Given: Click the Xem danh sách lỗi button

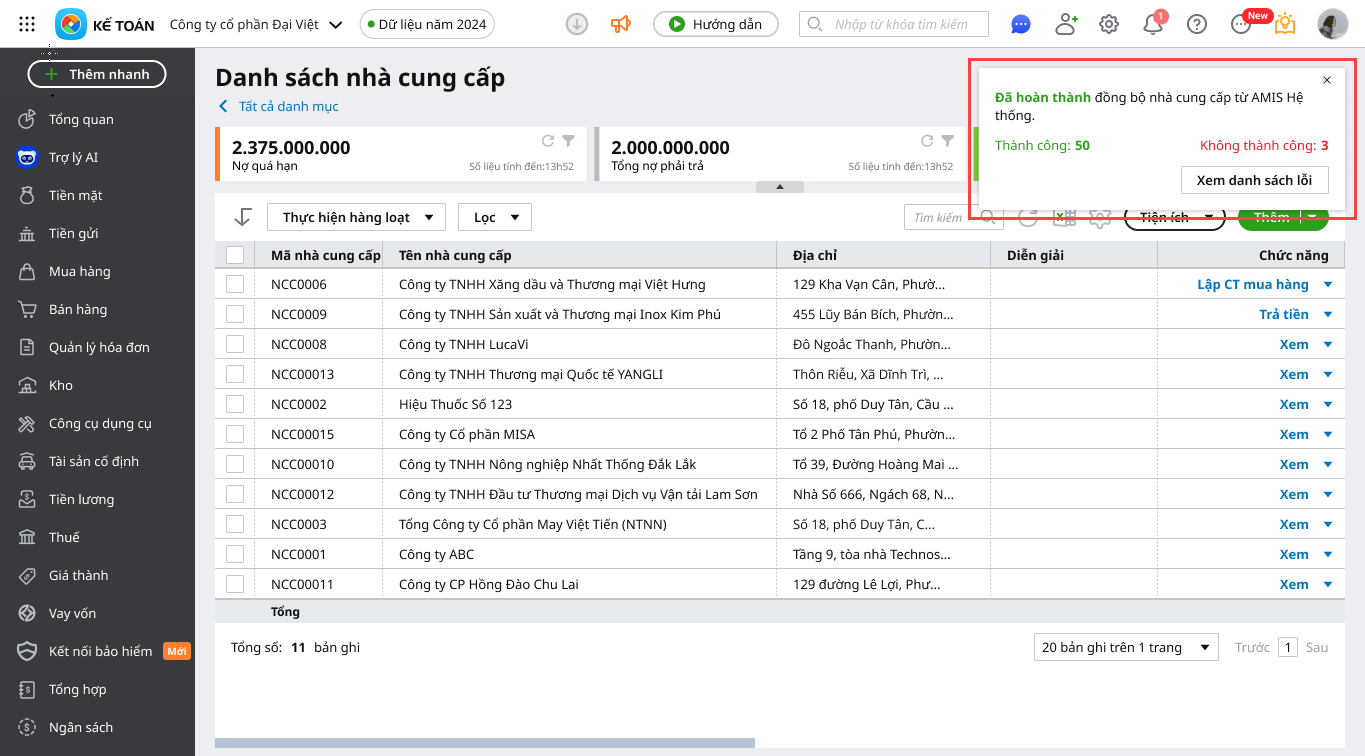Looking at the screenshot, I should (1254, 180).
